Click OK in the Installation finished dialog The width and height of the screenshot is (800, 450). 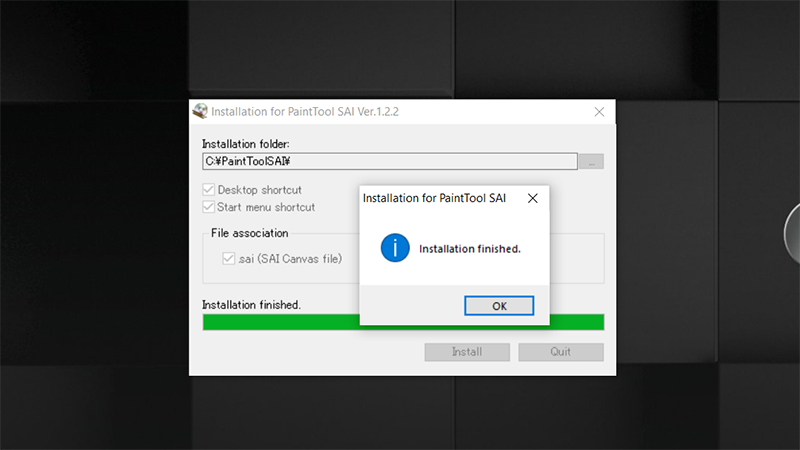(x=499, y=306)
